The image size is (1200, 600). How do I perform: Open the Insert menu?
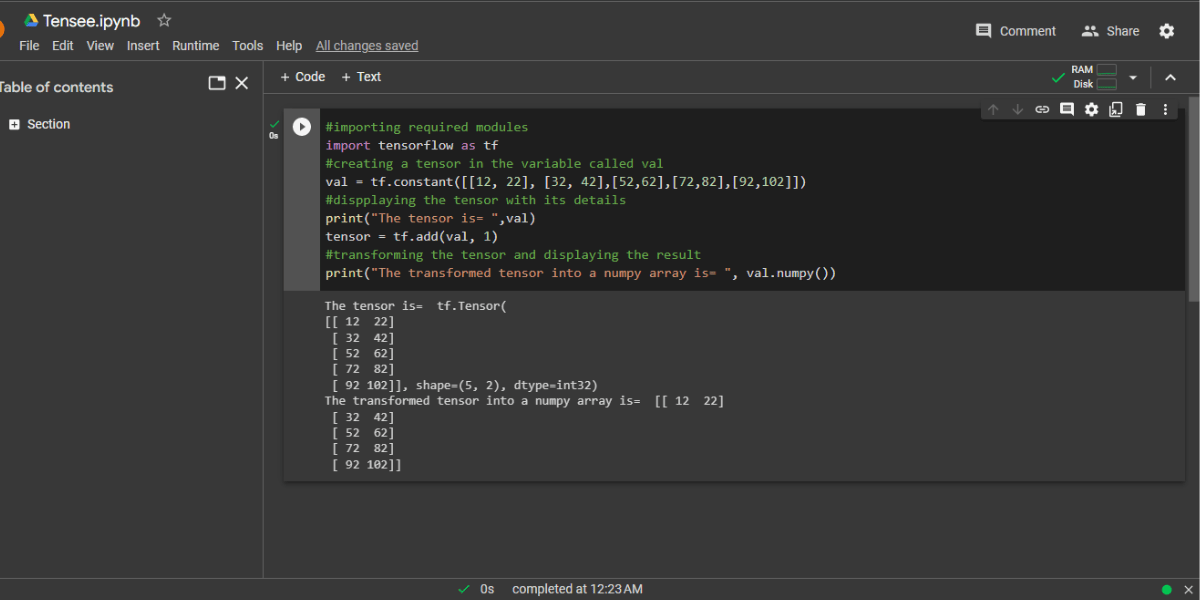point(143,45)
